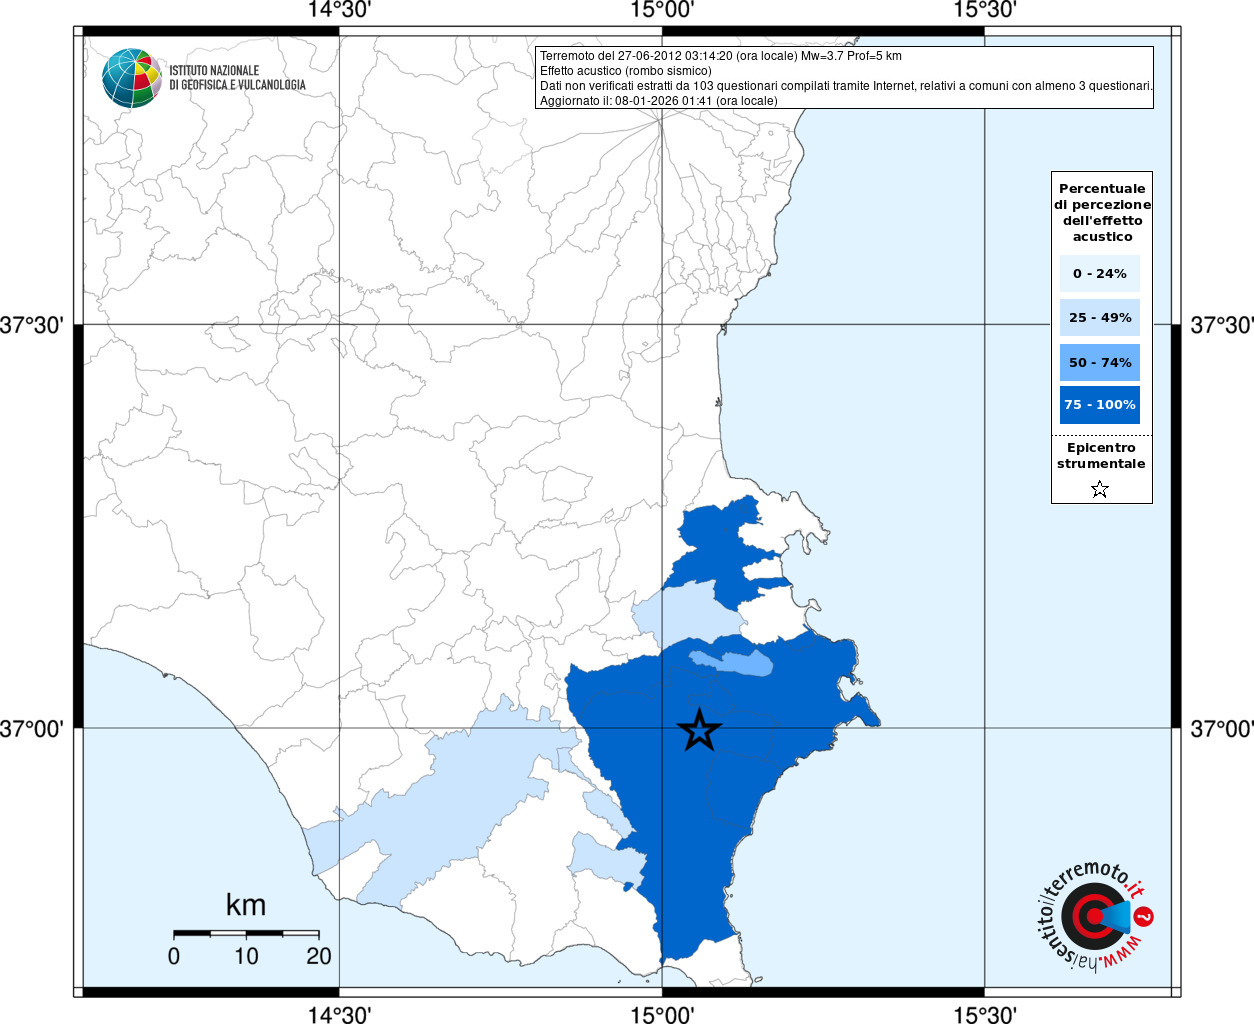Click the 'Dati non verificati' questionnaire line
The image size is (1254, 1024).
[x=846, y=86]
